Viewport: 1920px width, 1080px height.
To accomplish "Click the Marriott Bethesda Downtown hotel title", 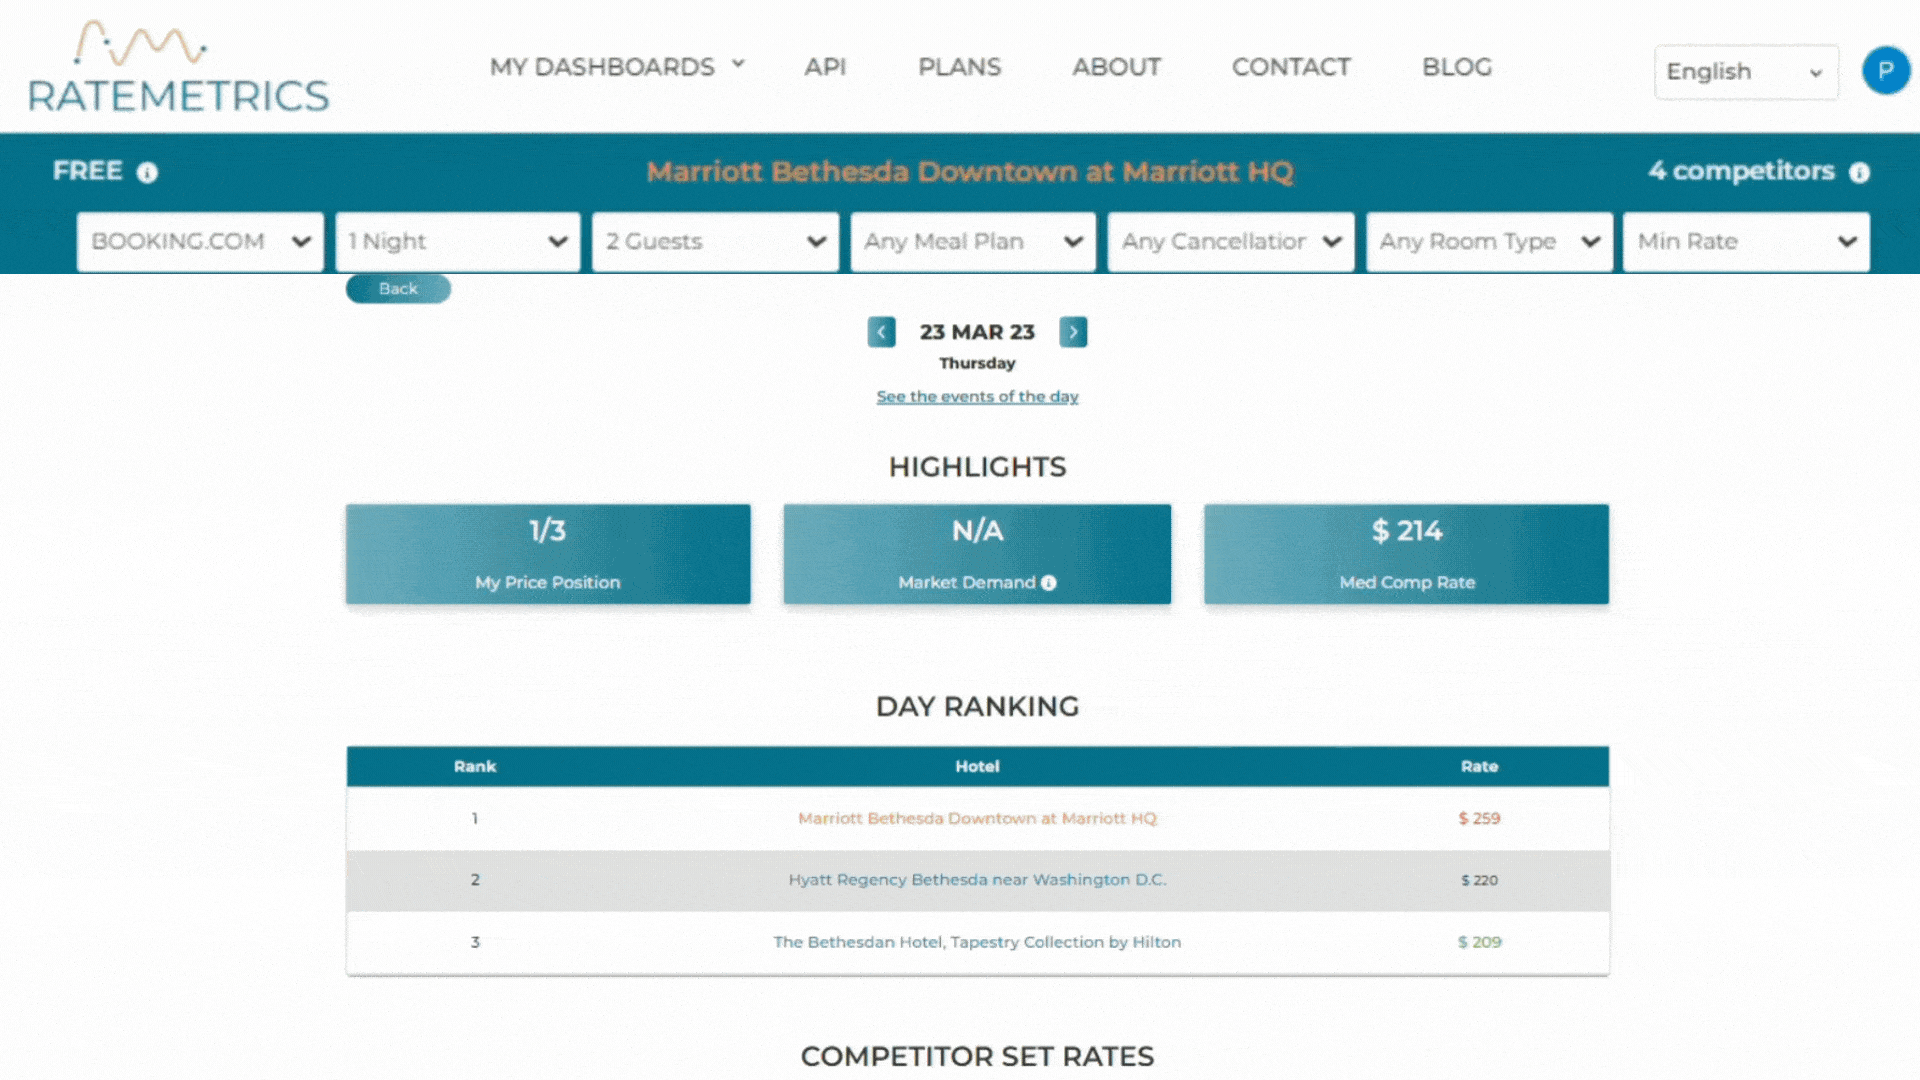I will pos(970,172).
